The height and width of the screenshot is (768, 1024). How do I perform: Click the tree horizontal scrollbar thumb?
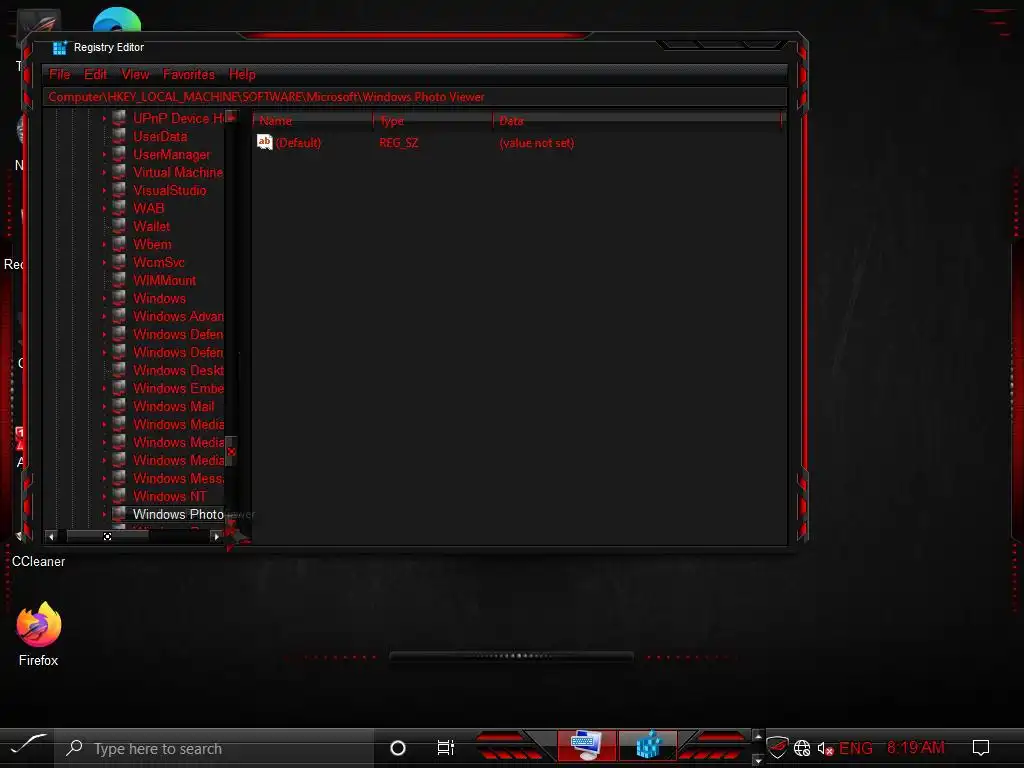[108, 537]
